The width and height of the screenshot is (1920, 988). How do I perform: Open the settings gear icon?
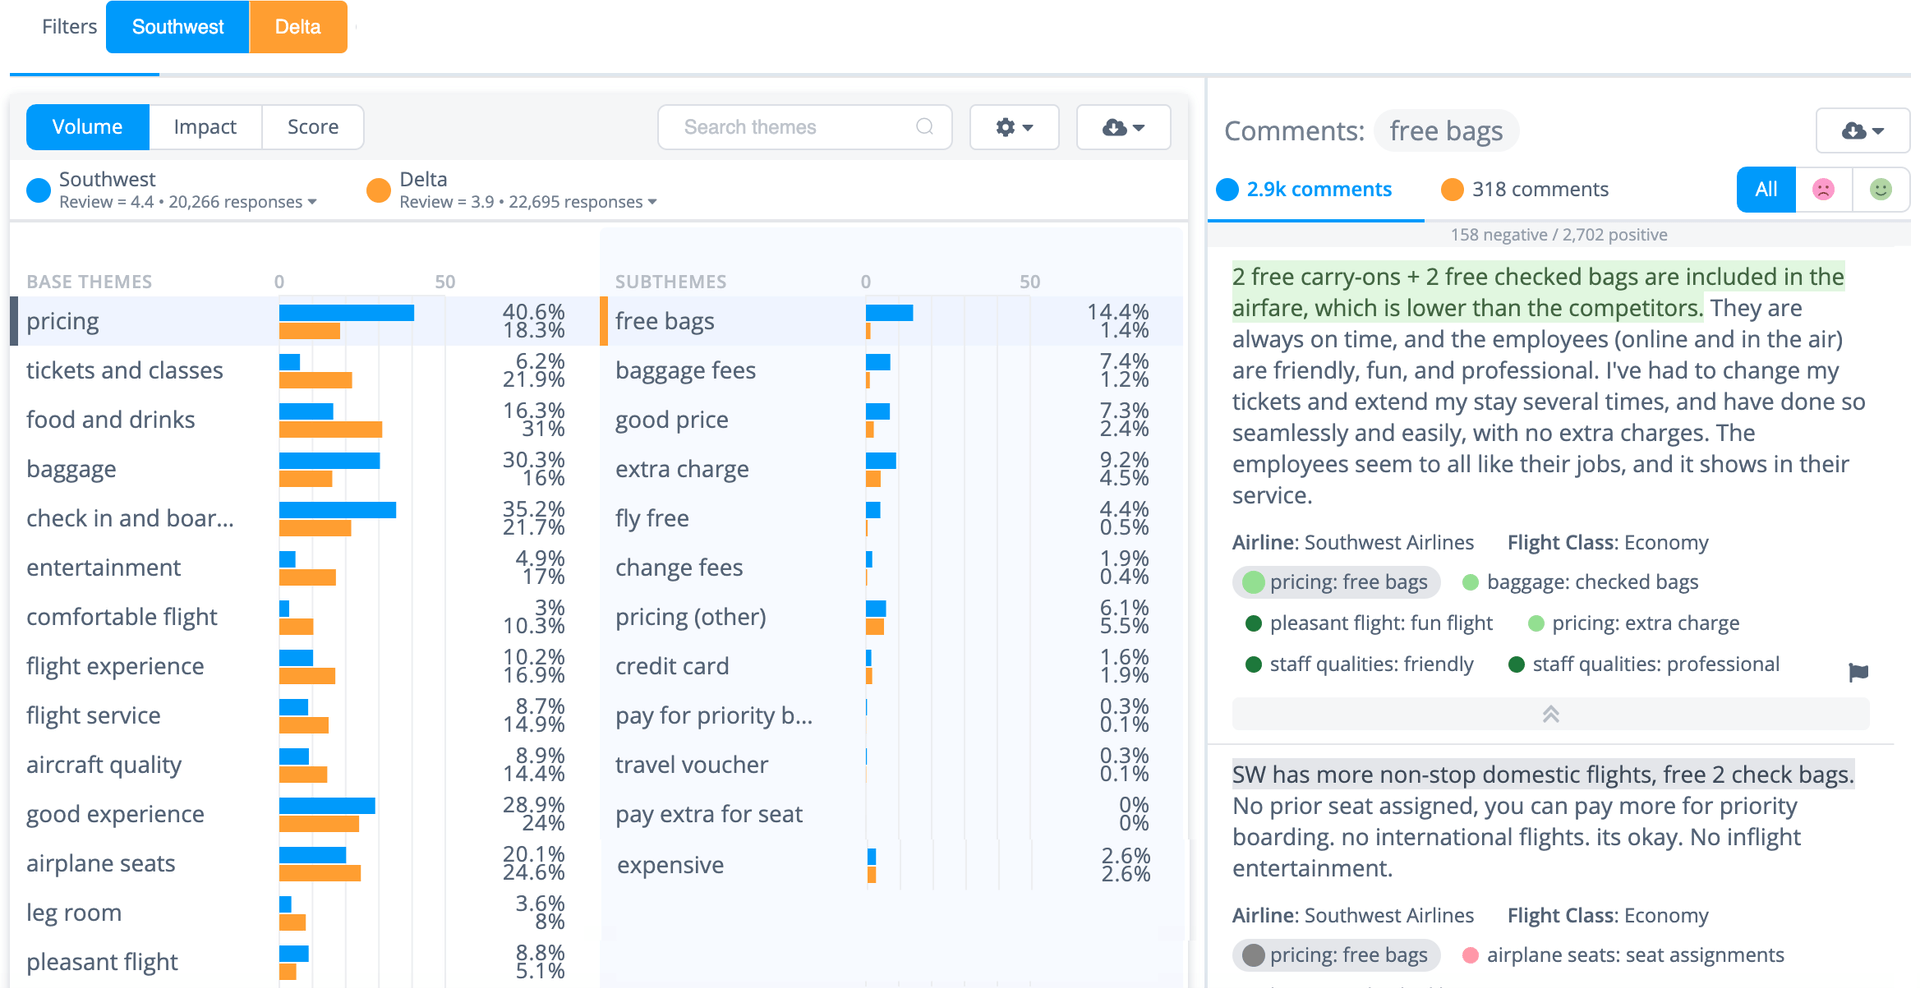[1013, 127]
